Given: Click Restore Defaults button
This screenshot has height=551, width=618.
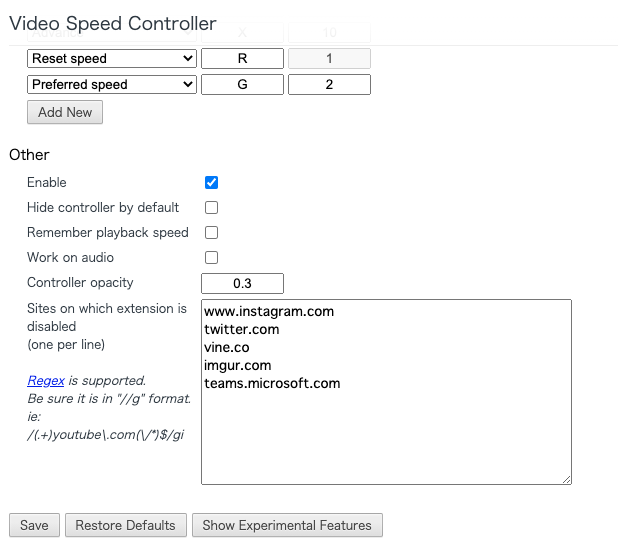Looking at the screenshot, I should coord(126,525).
